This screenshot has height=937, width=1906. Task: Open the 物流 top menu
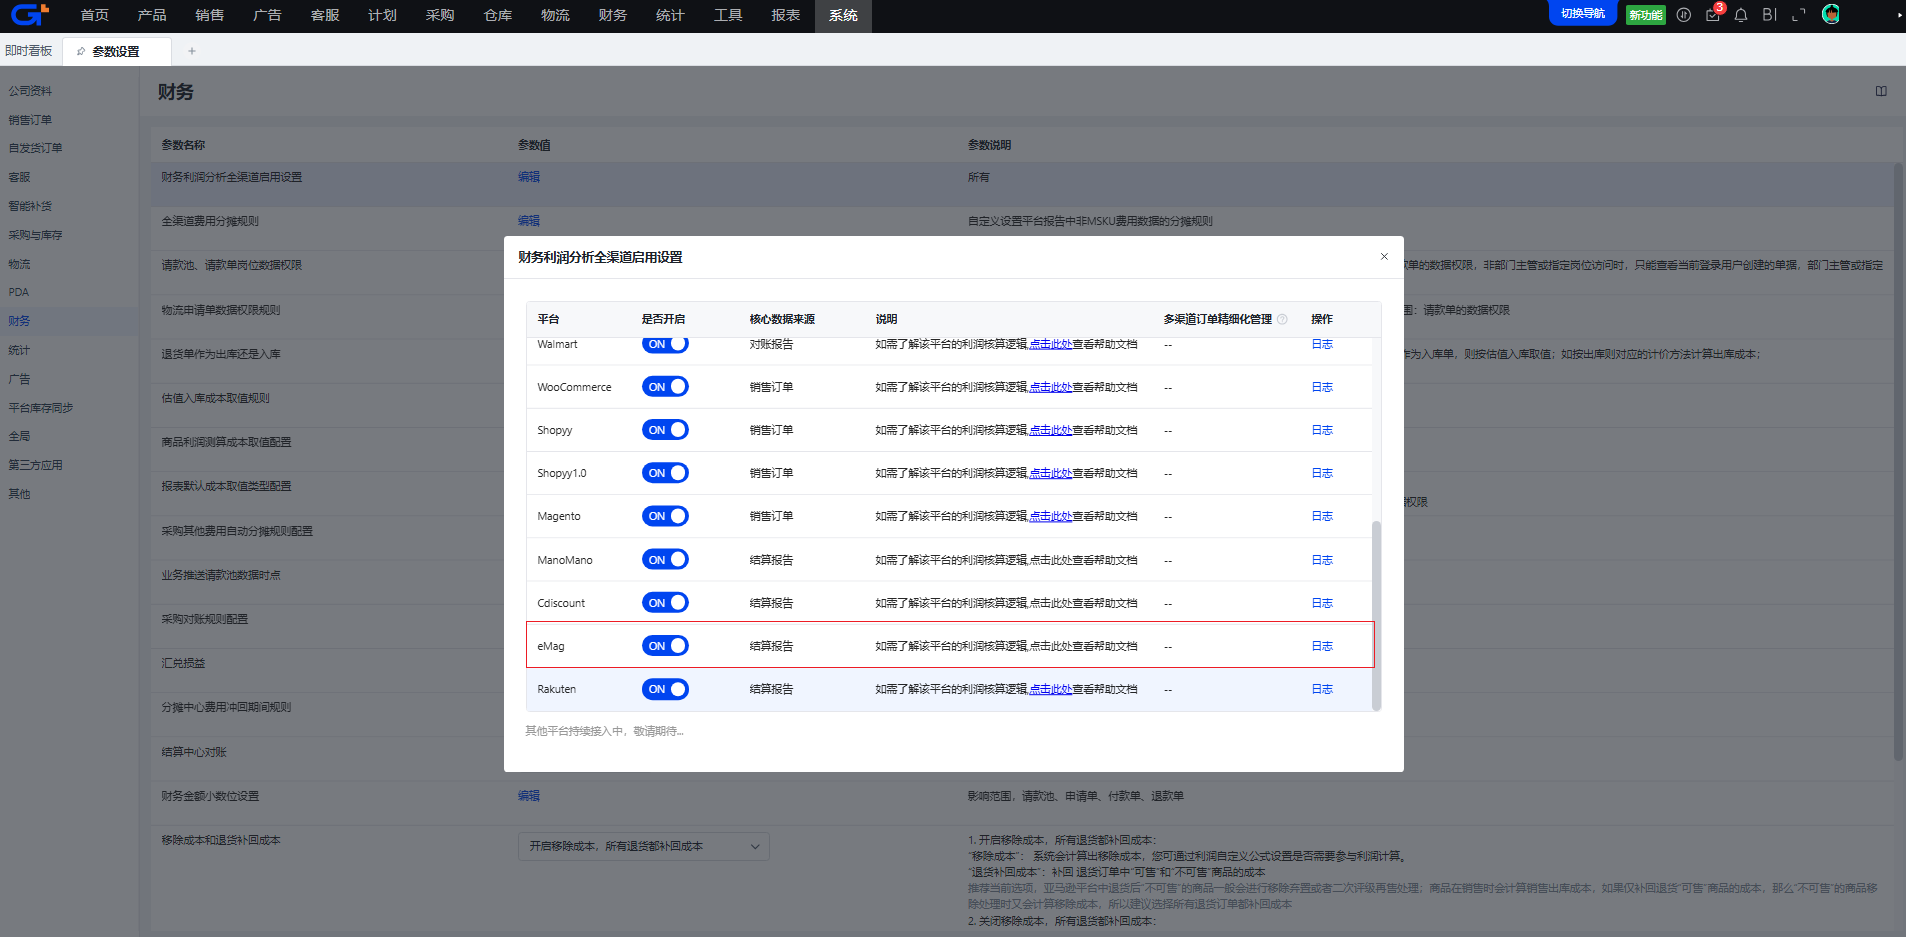point(556,15)
